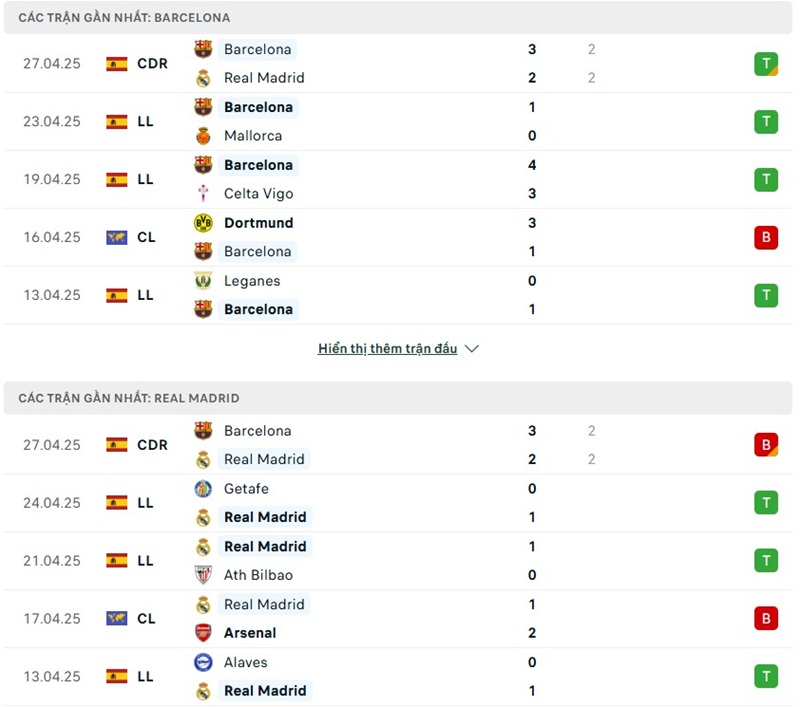The height and width of the screenshot is (707, 800).
Task: Click the red B badge for Arsenal match
Action: tap(766, 619)
